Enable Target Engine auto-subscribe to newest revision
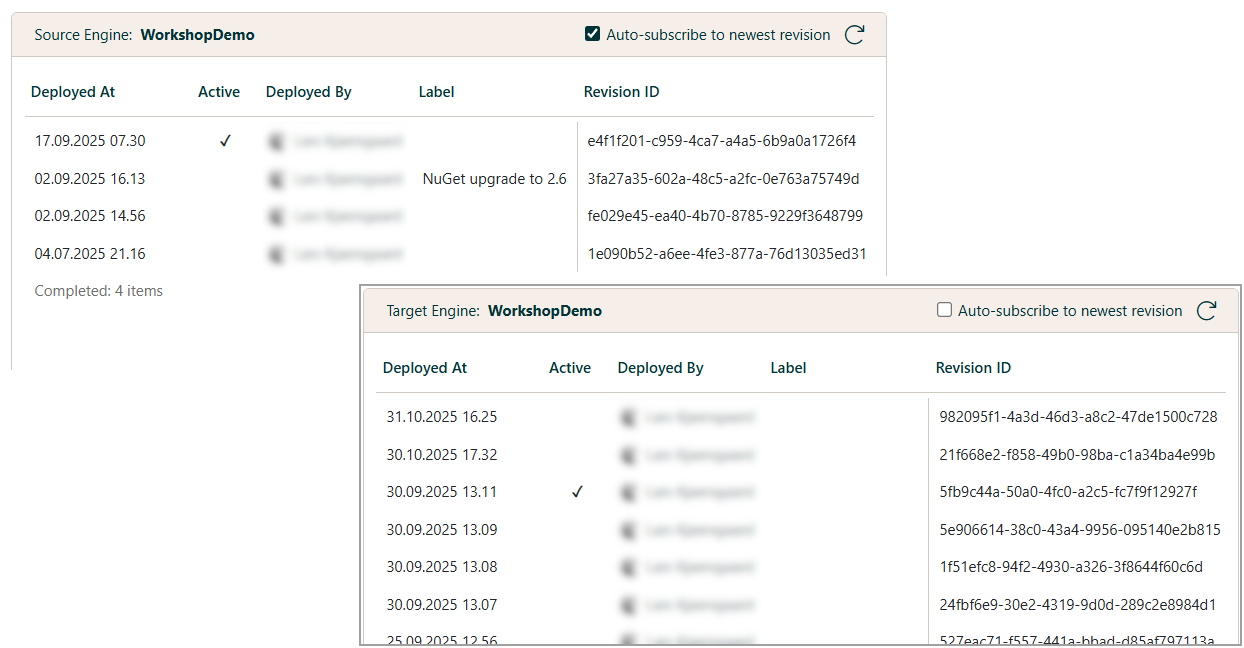The width and height of the screenshot is (1244, 648). 944,311
